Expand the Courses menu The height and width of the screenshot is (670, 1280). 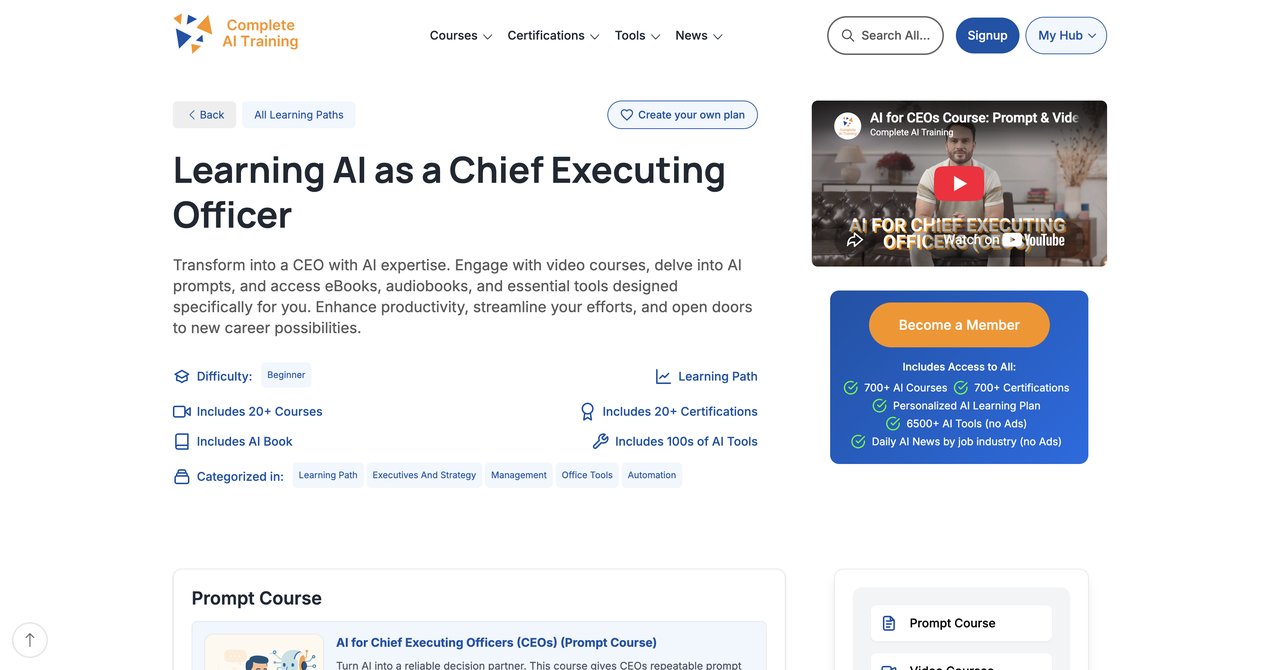461,36
